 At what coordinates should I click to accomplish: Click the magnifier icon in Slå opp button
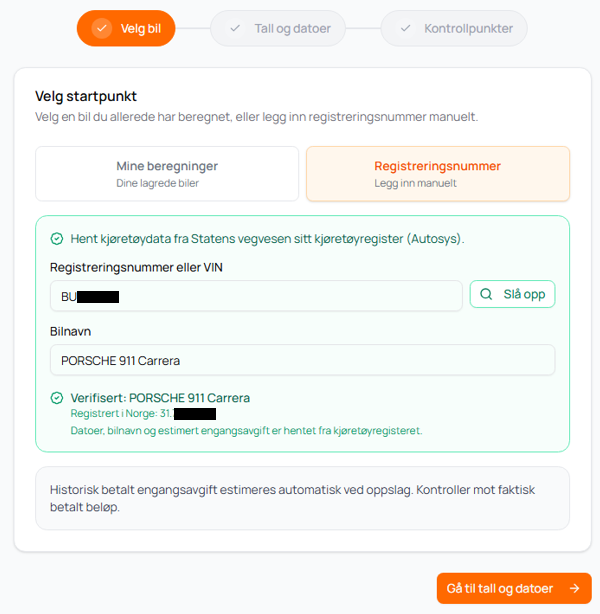coord(486,294)
